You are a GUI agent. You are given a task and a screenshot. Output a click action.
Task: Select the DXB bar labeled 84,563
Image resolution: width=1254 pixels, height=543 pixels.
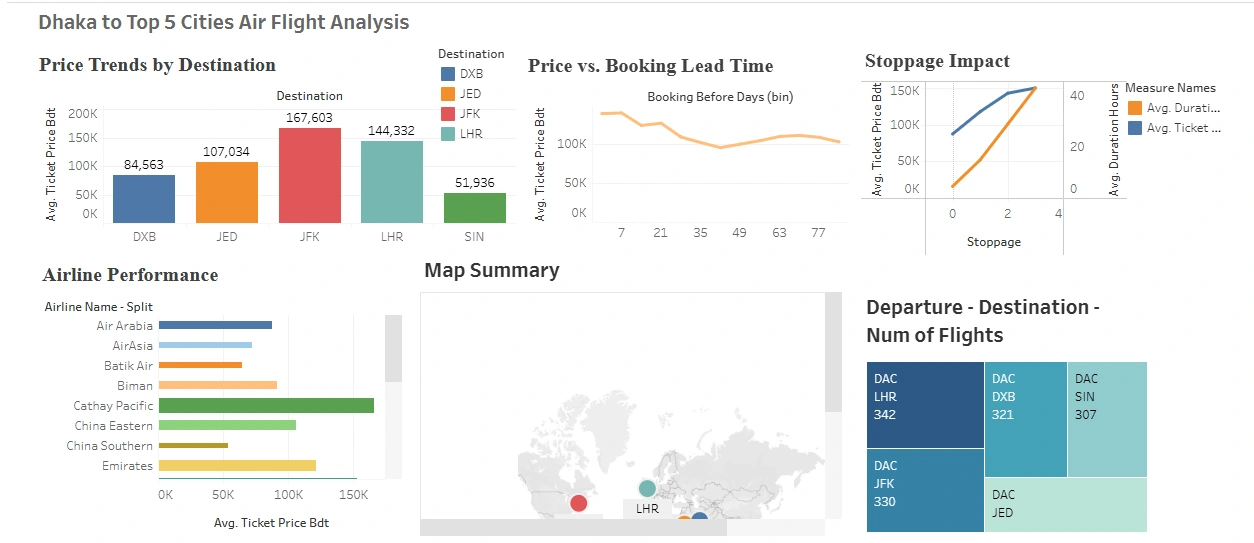144,198
